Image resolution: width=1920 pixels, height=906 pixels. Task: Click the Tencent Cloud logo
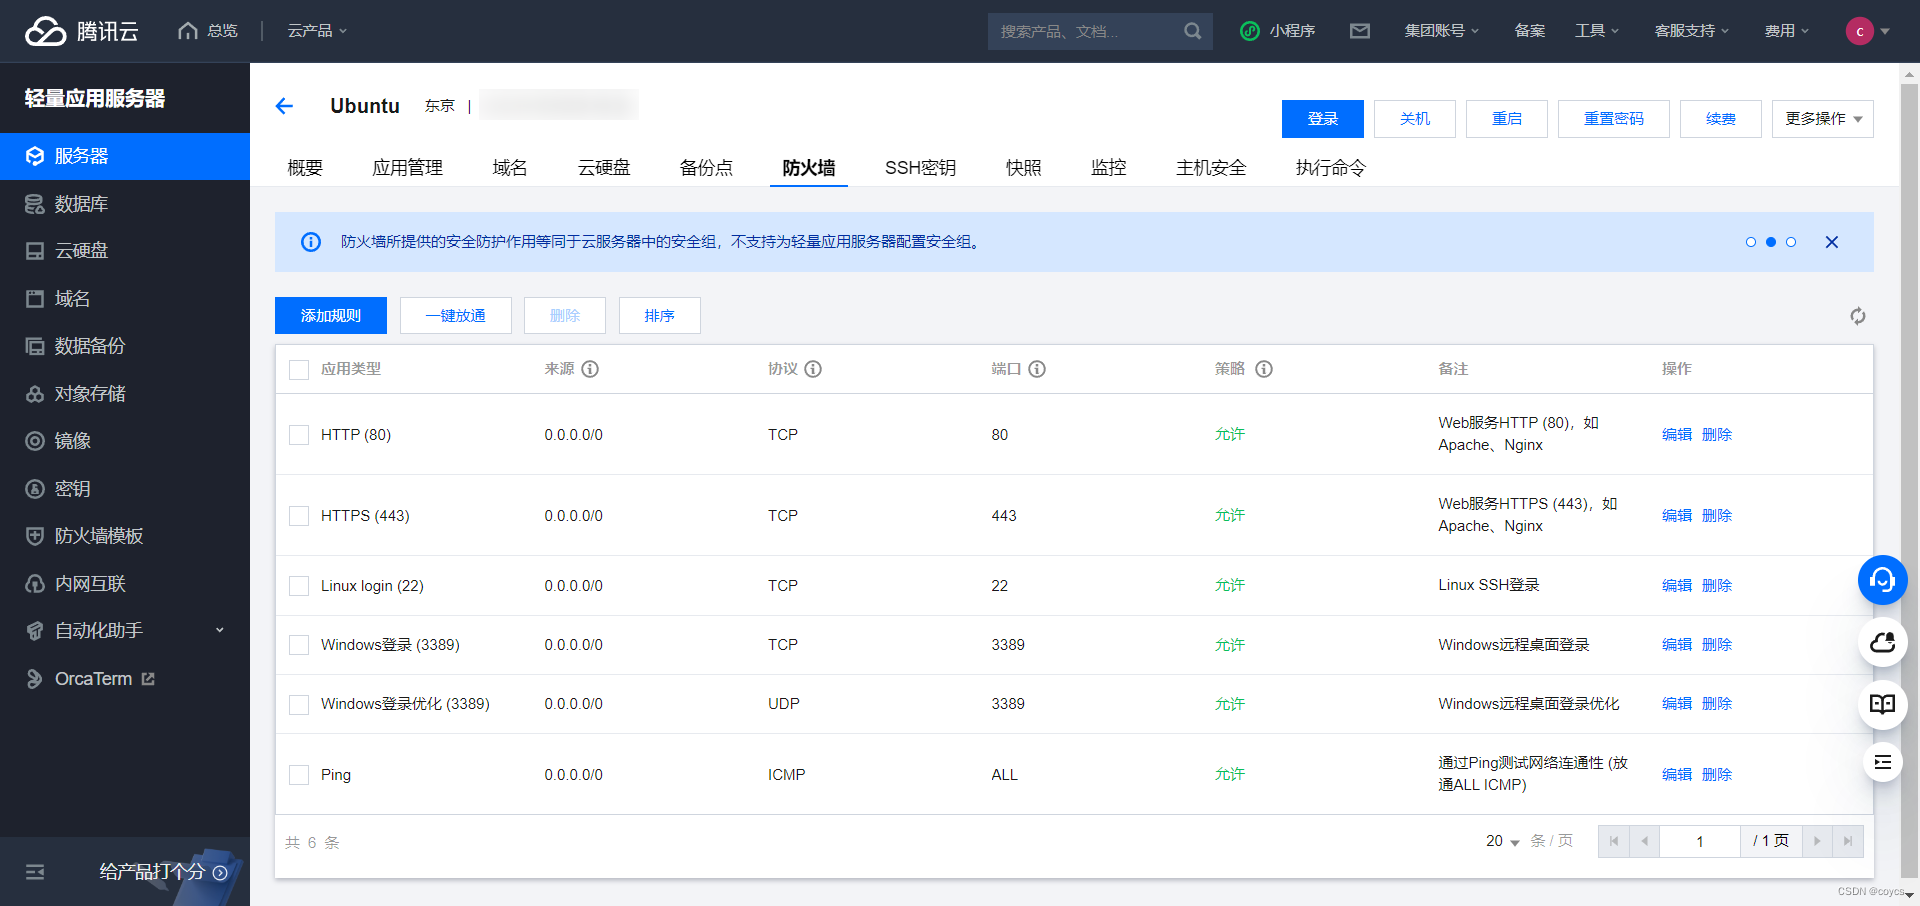point(82,31)
